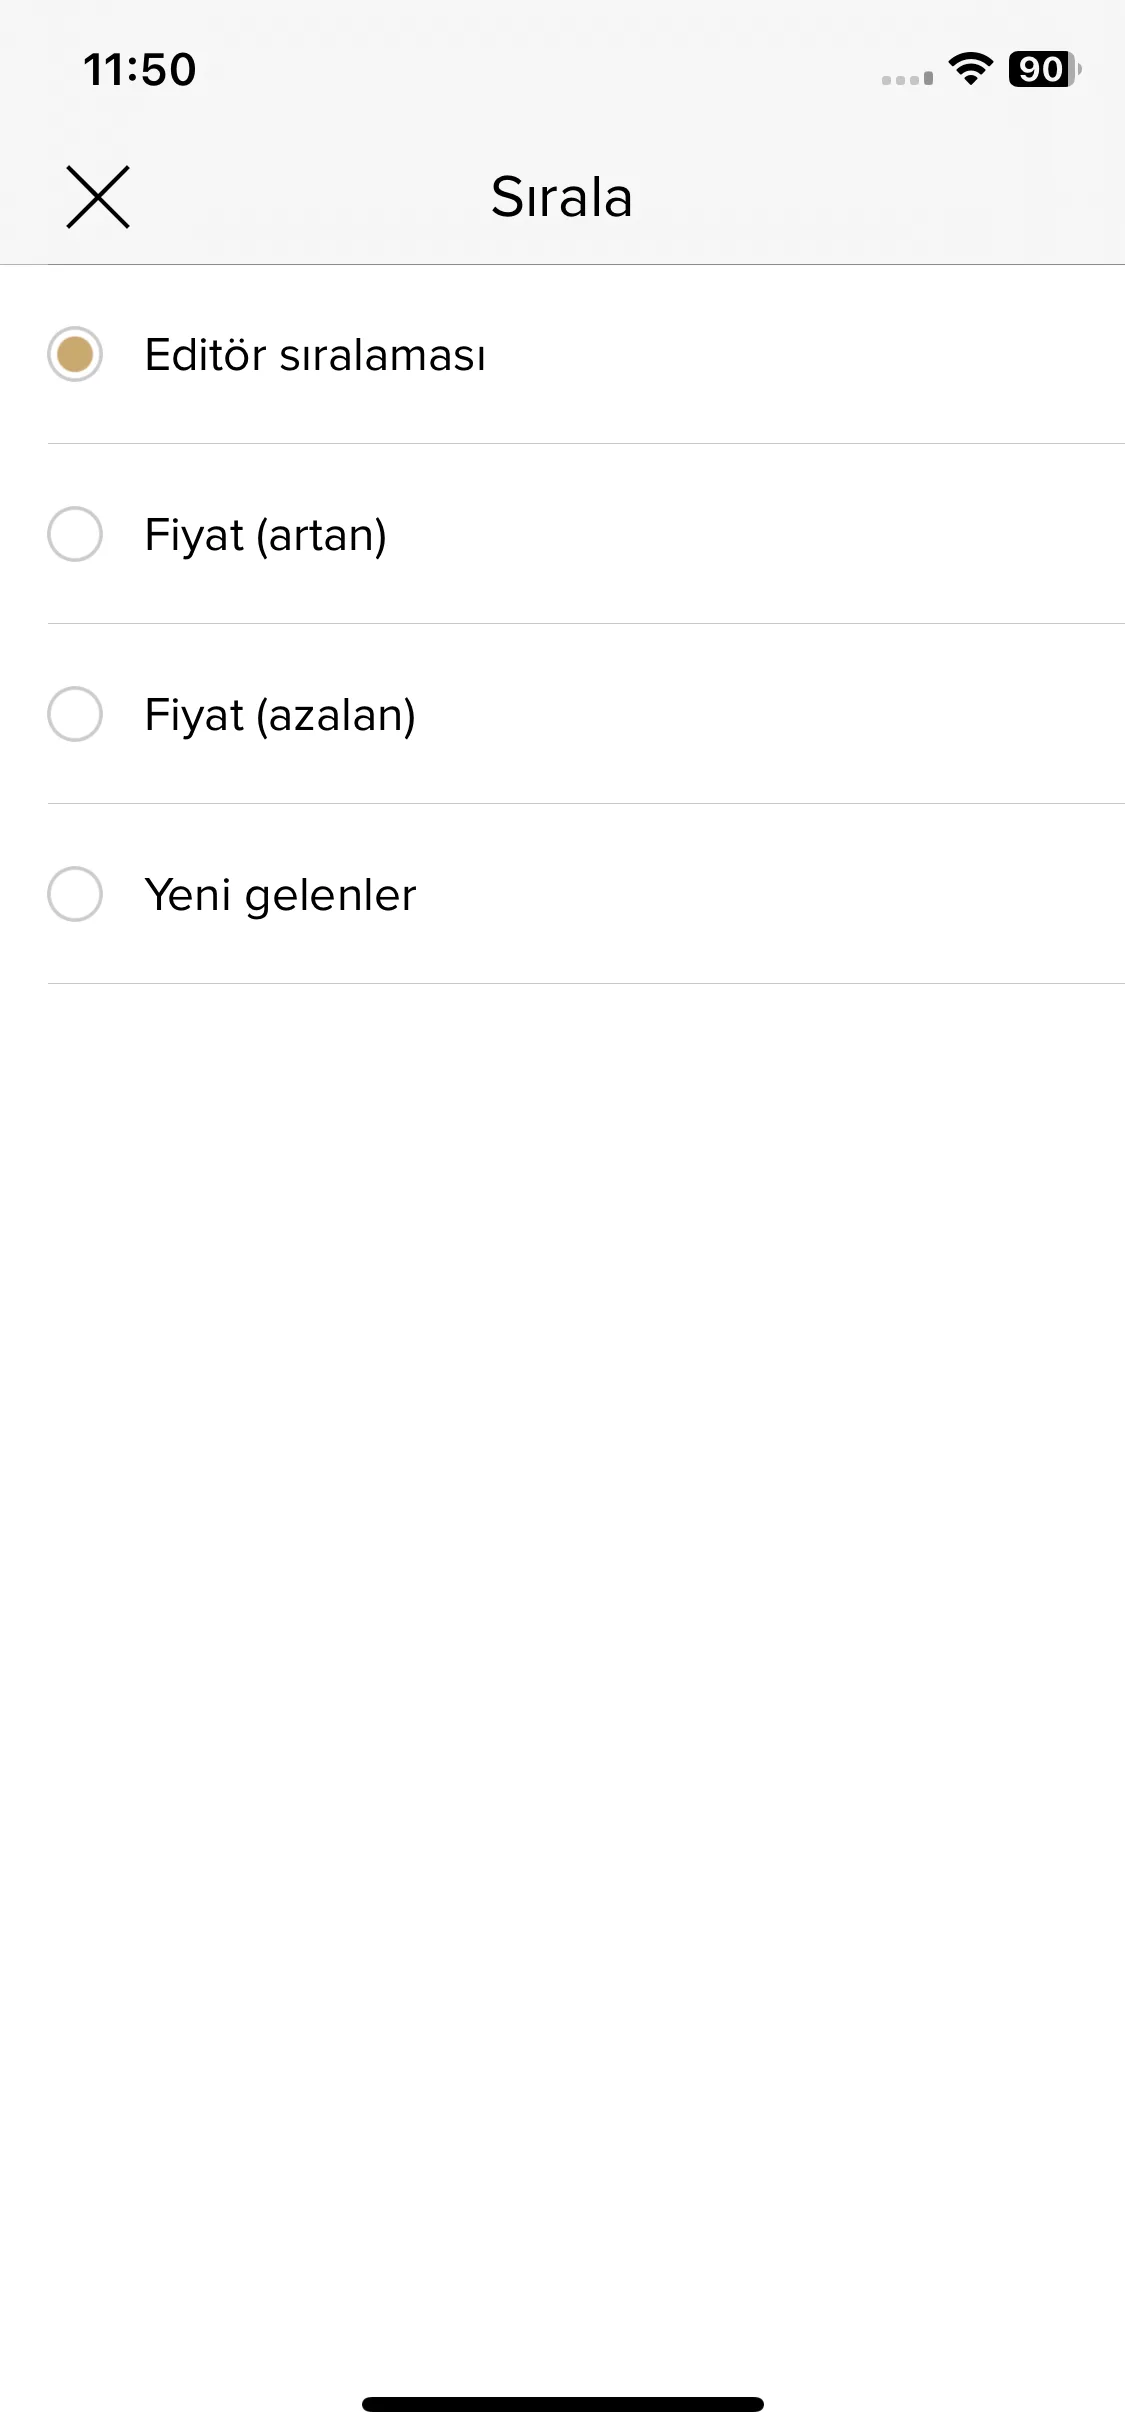
Task: Tap the Fiyat (azalan) label text
Action: 280,715
